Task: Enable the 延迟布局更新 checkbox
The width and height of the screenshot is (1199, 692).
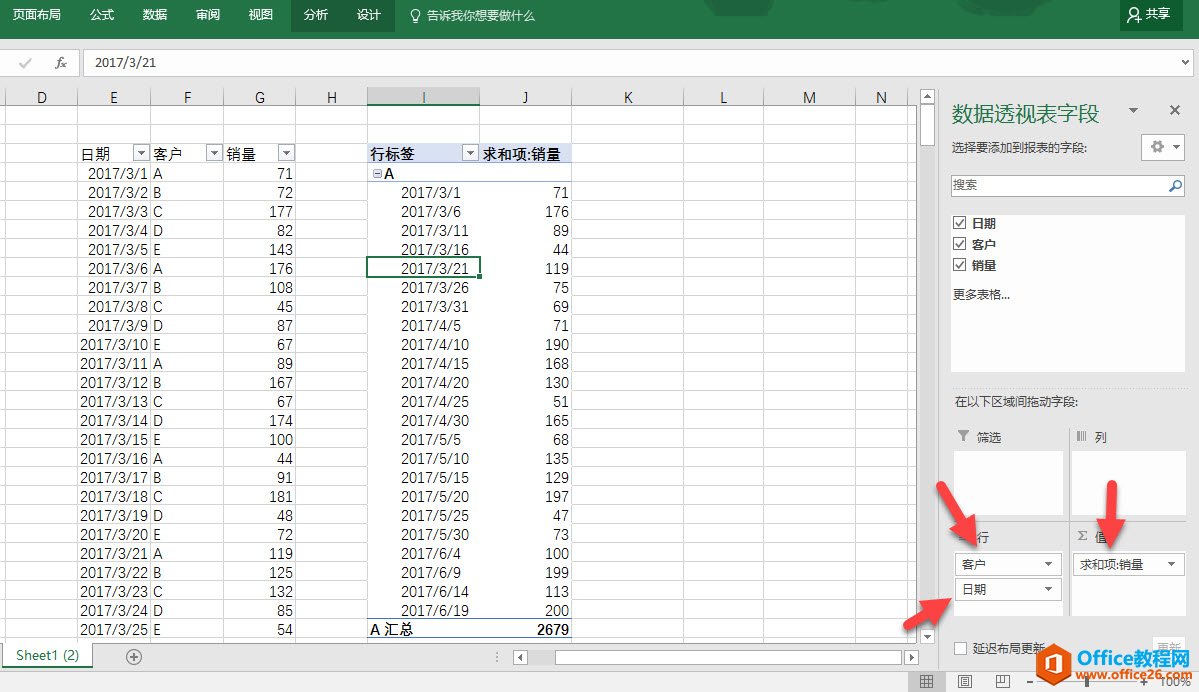Action: click(x=960, y=648)
